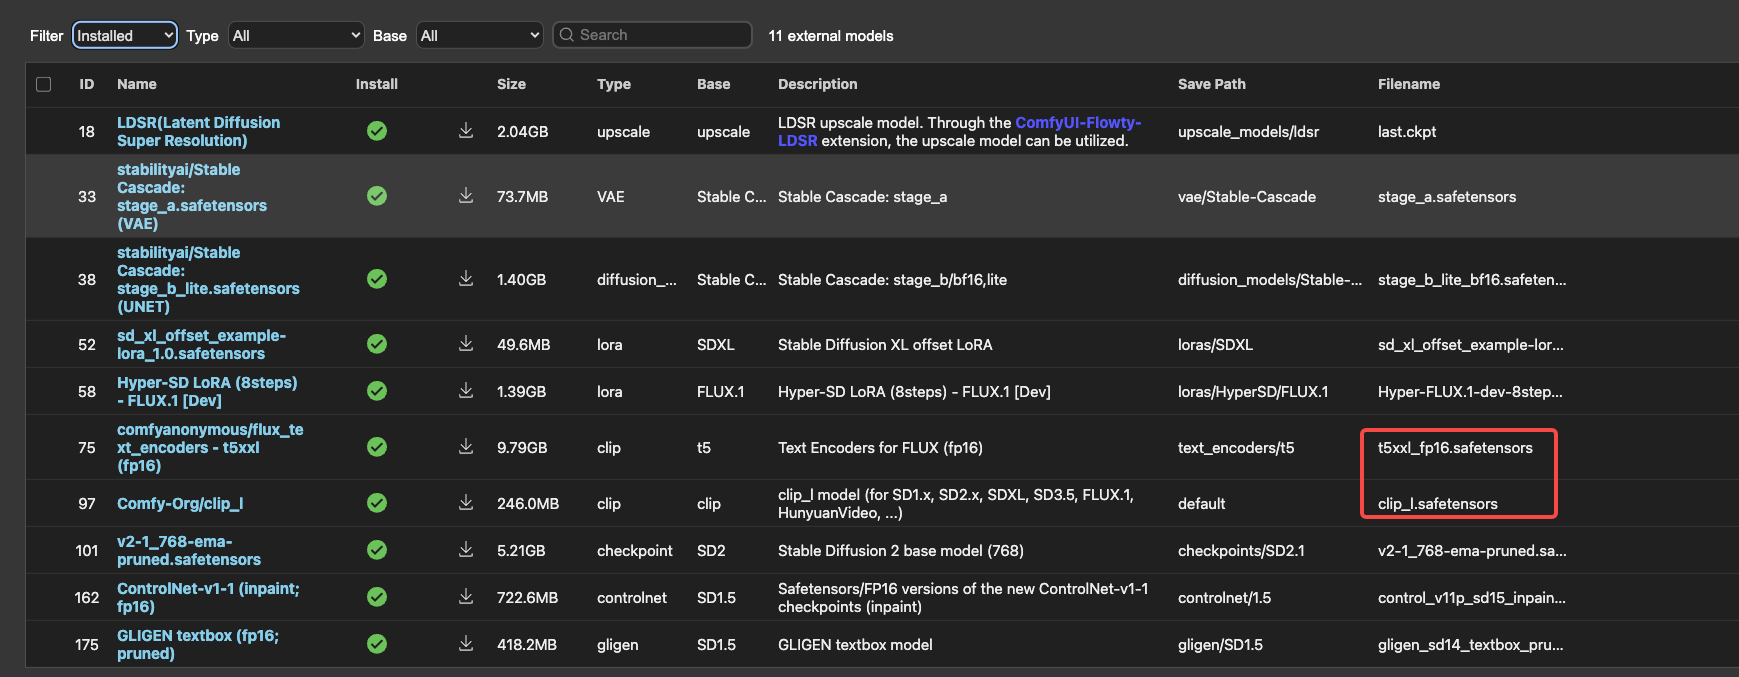This screenshot has height=677, width=1739.
Task: Open the Filter dropdown set to Installed
Action: pyautogui.click(x=125, y=36)
